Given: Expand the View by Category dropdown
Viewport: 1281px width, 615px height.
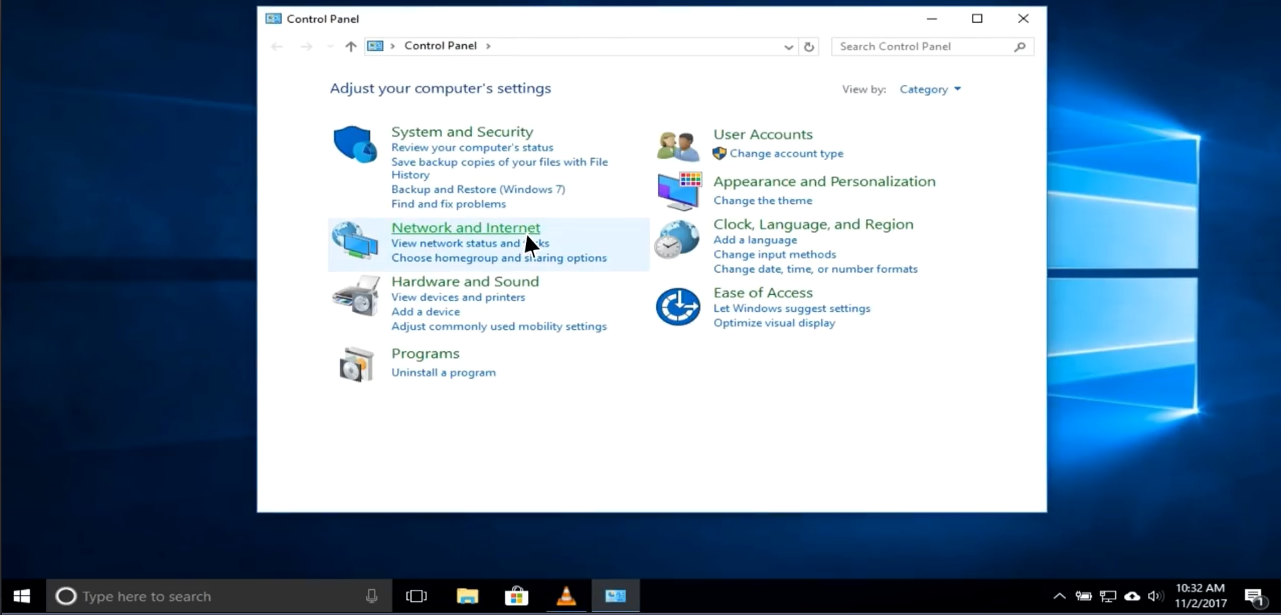Looking at the screenshot, I should click(930, 89).
